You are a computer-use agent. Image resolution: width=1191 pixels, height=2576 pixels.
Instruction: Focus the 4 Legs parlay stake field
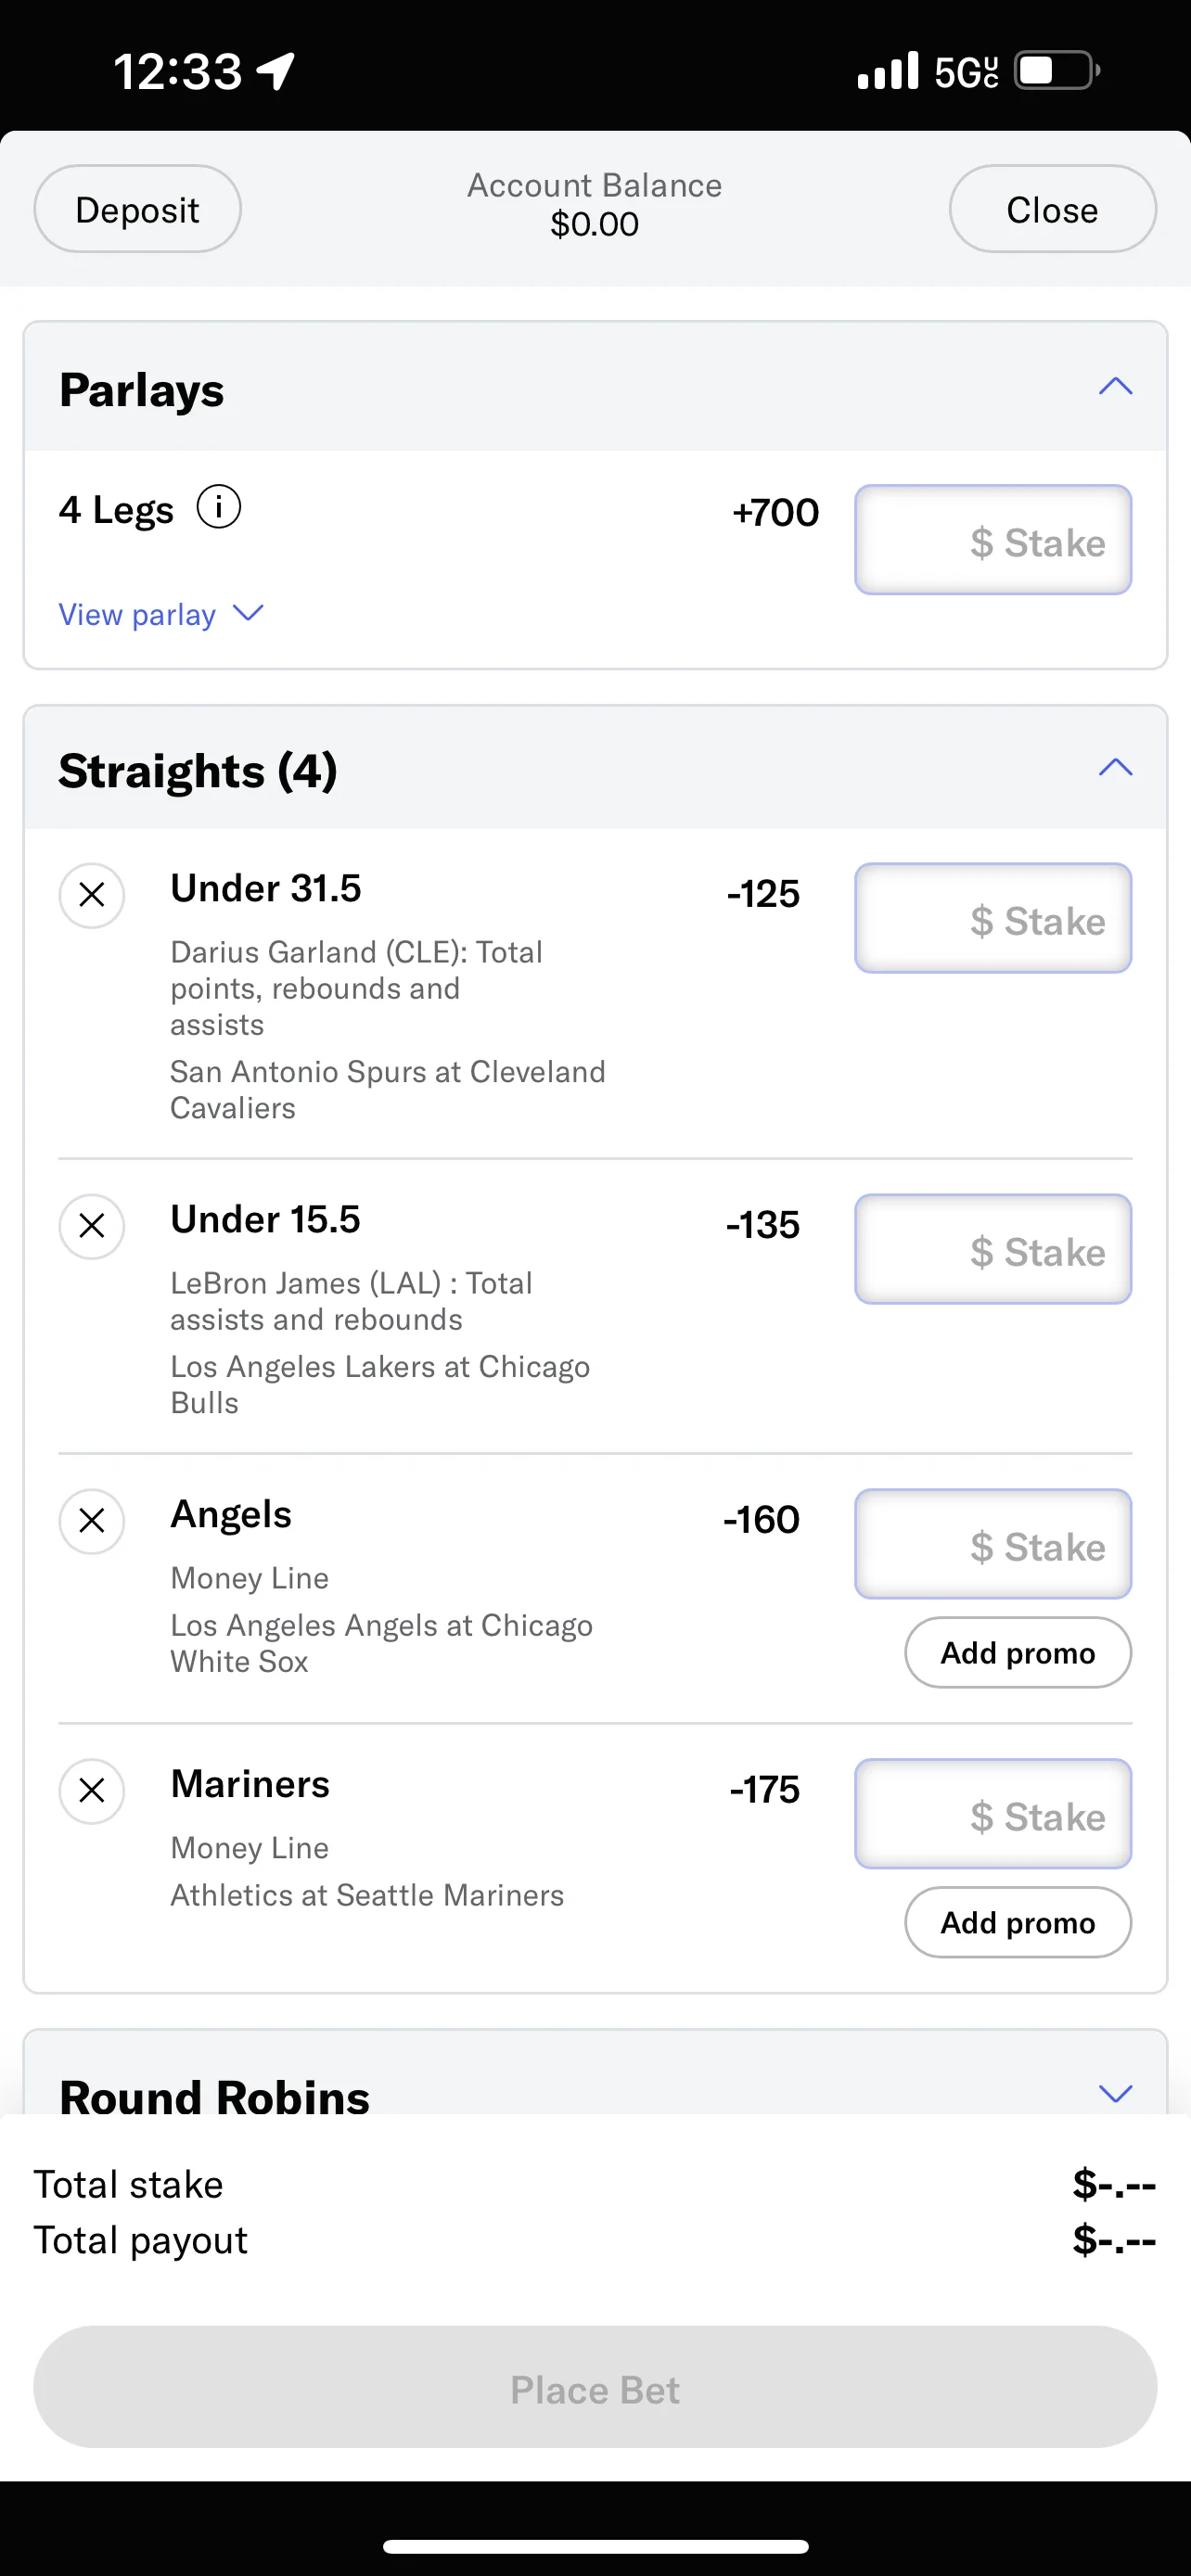click(x=993, y=540)
